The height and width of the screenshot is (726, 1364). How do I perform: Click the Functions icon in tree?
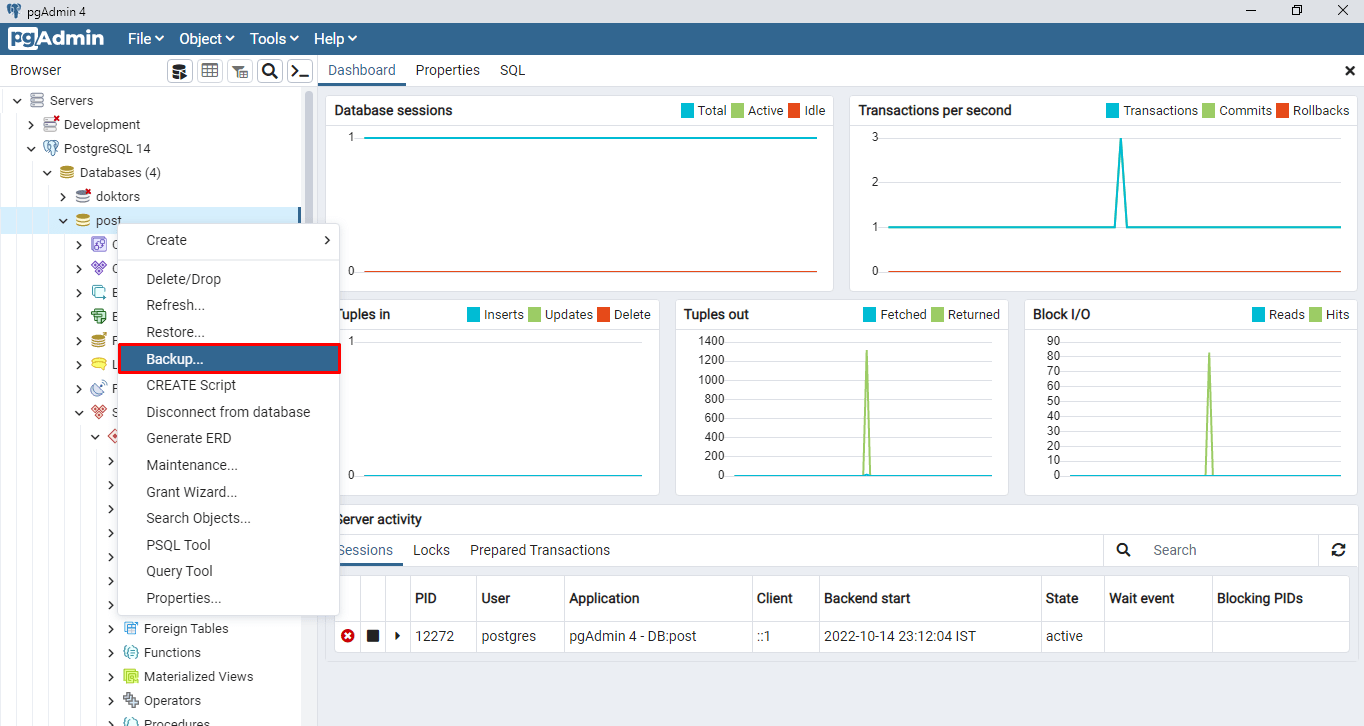[130, 652]
